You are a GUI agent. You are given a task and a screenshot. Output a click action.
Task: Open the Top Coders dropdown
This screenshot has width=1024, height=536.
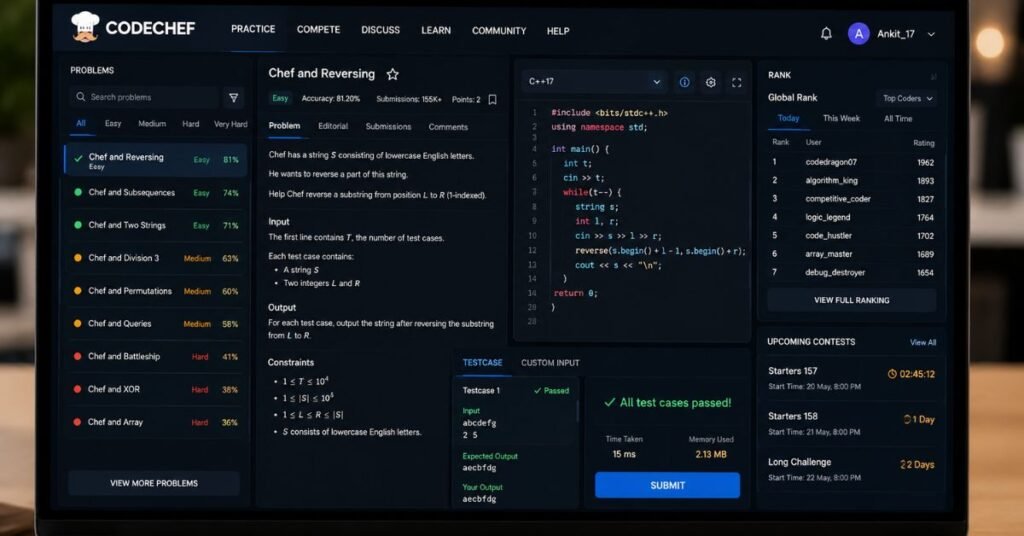[x=907, y=99]
